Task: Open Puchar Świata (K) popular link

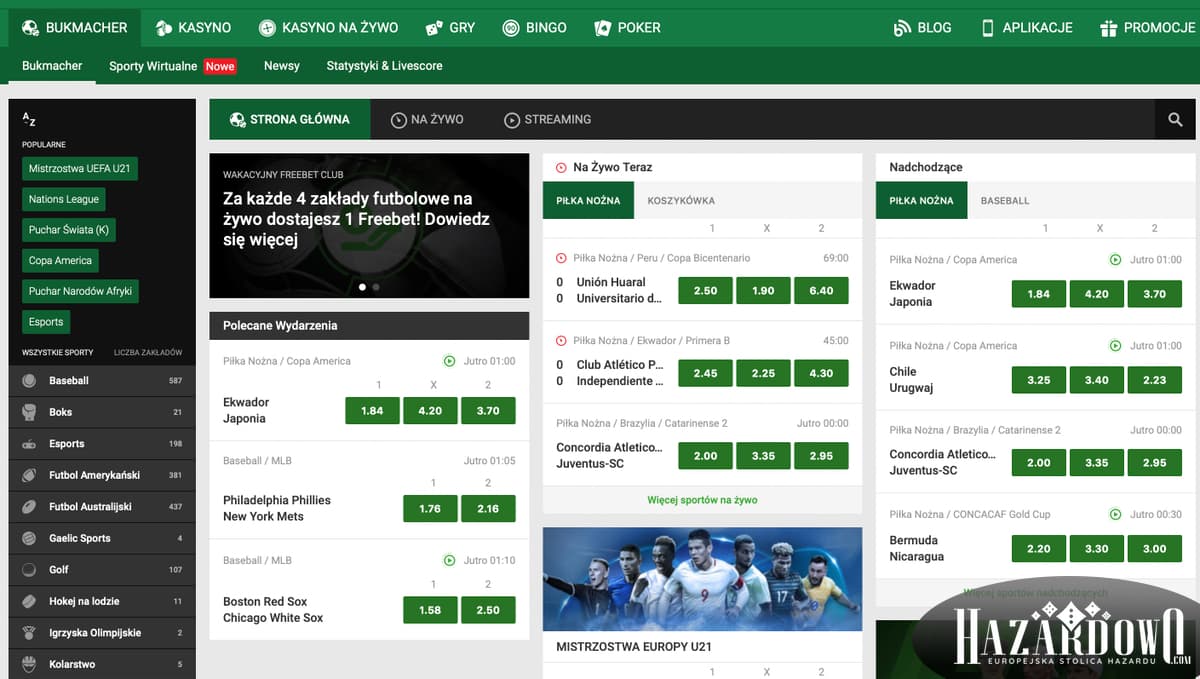Action: click(69, 230)
